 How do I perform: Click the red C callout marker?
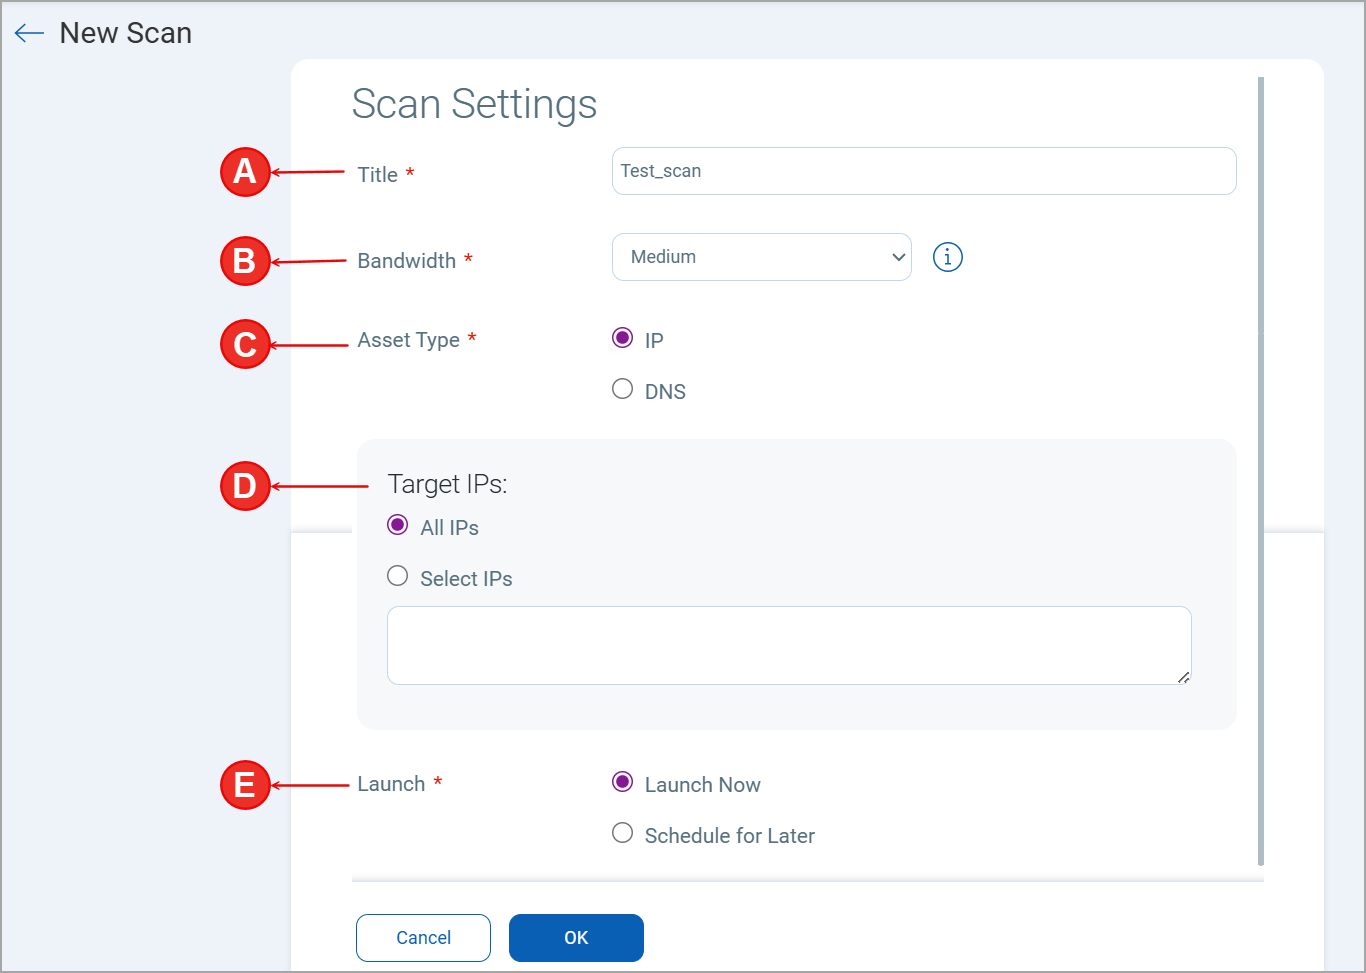point(245,344)
